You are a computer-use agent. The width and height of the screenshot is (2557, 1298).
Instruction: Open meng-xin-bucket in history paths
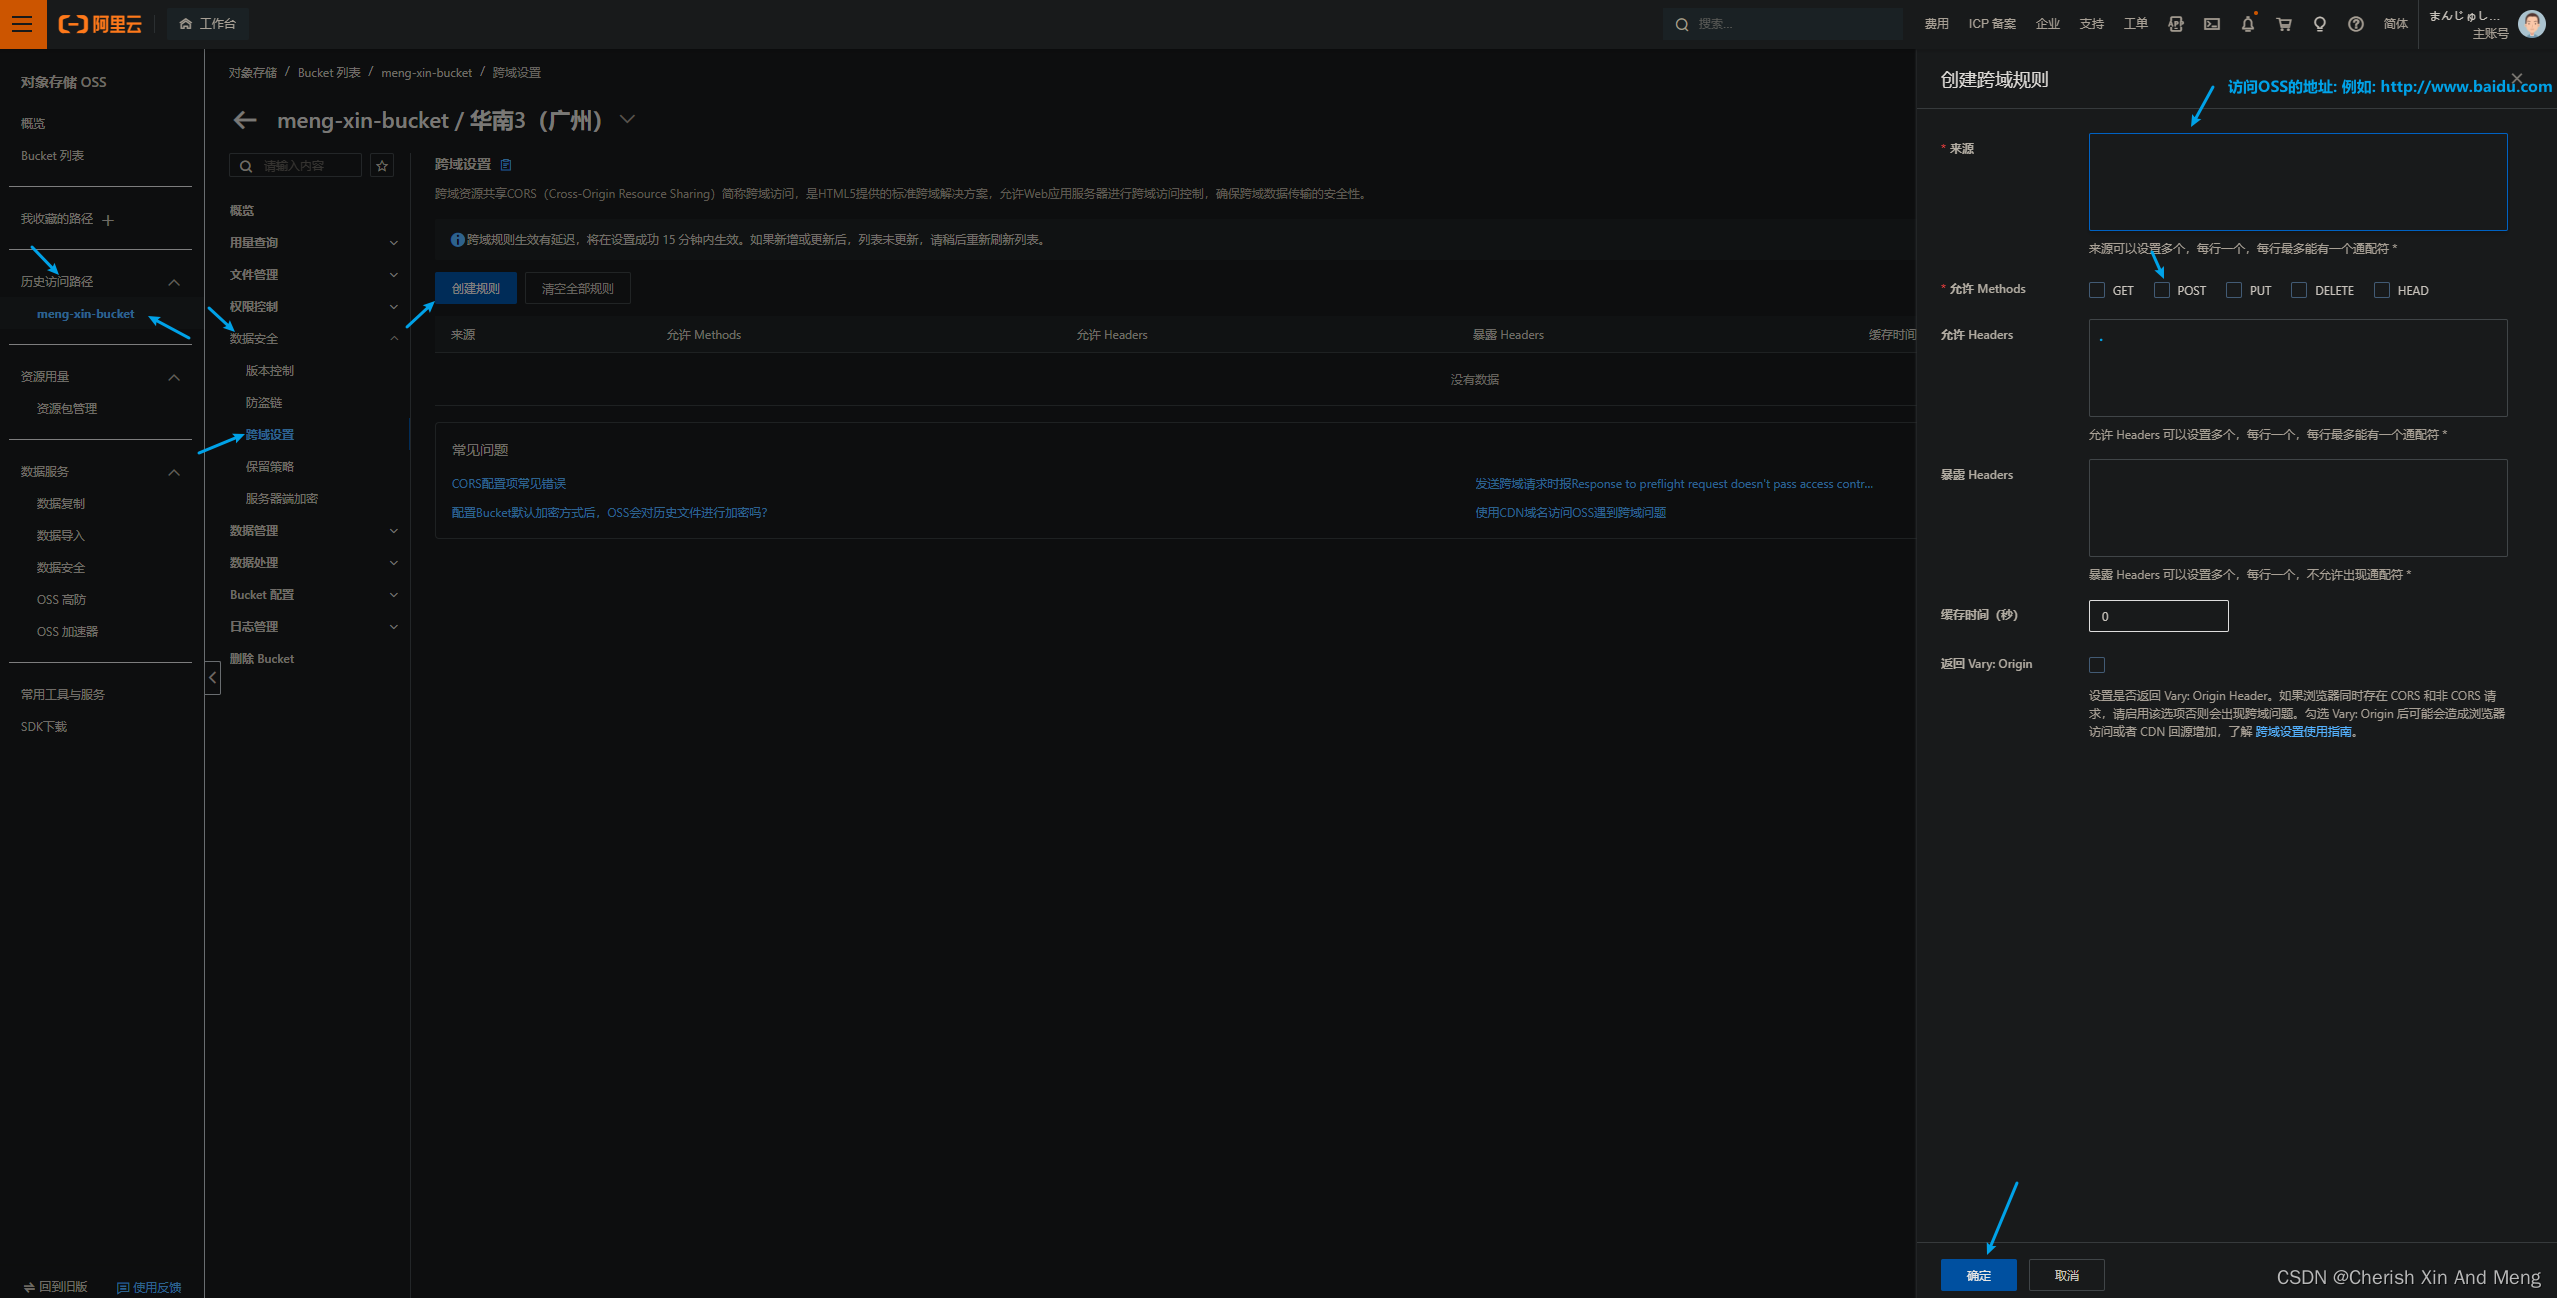85,314
